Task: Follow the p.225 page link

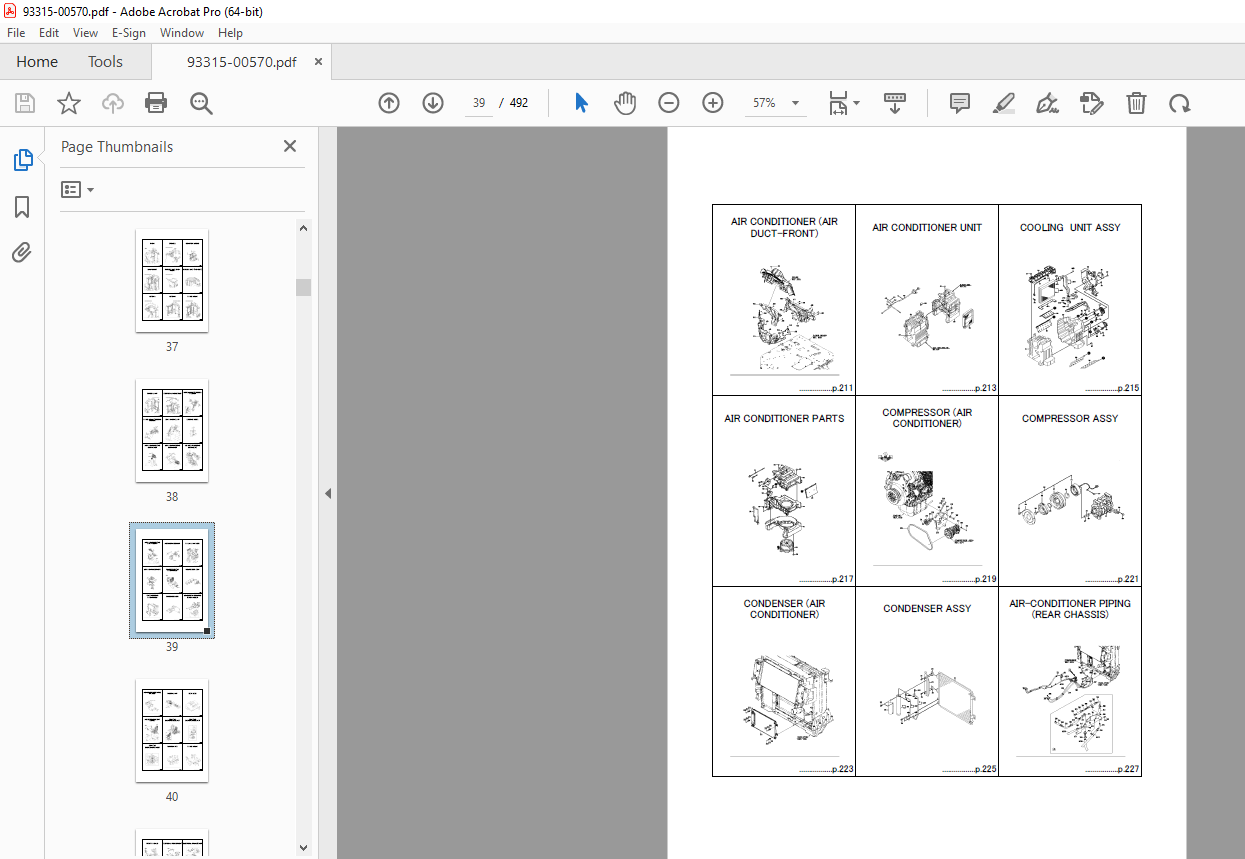Action: (x=969, y=770)
